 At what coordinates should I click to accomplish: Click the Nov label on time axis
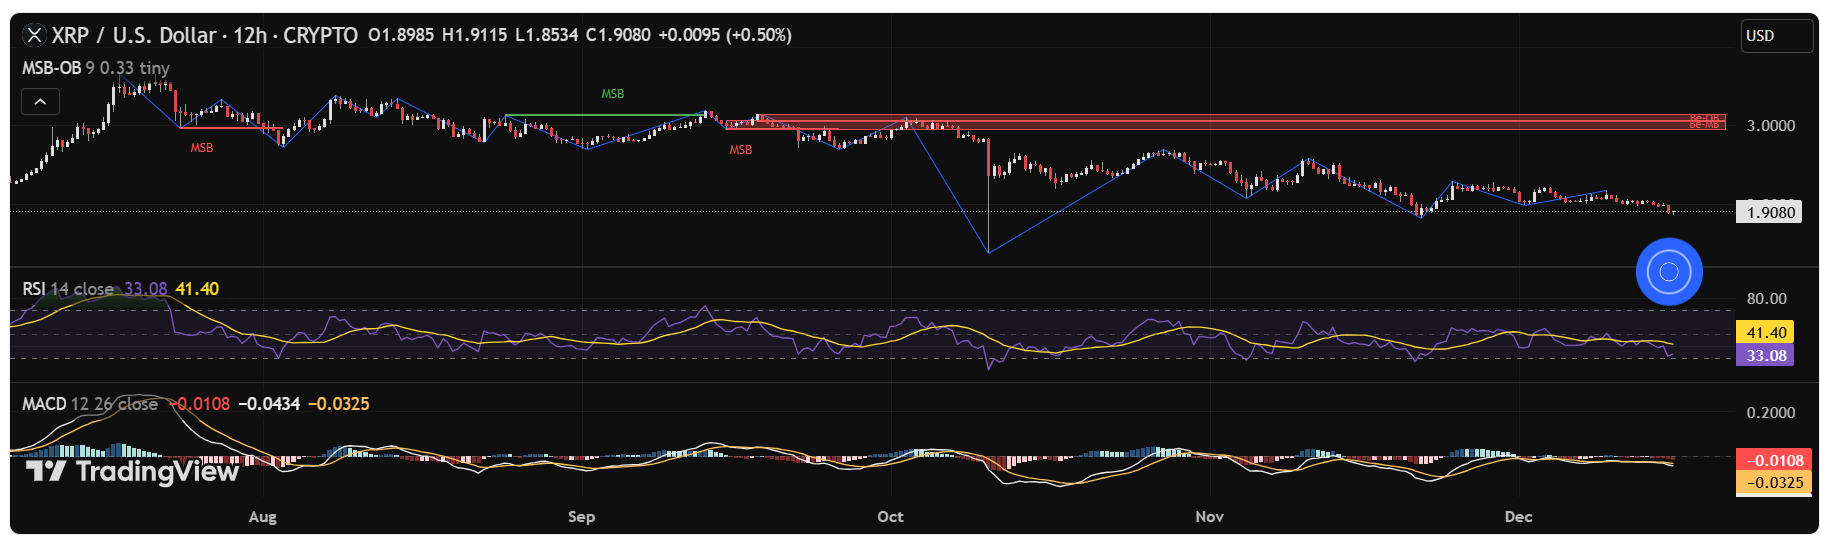(x=1209, y=517)
